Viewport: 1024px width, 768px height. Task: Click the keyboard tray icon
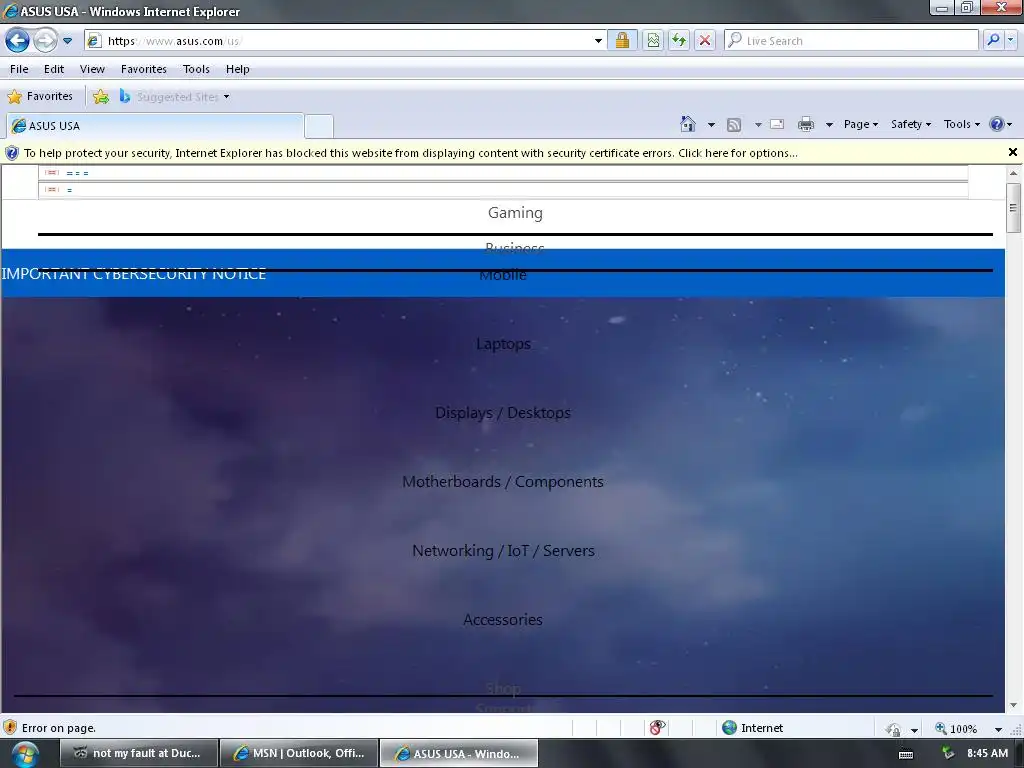click(906, 754)
